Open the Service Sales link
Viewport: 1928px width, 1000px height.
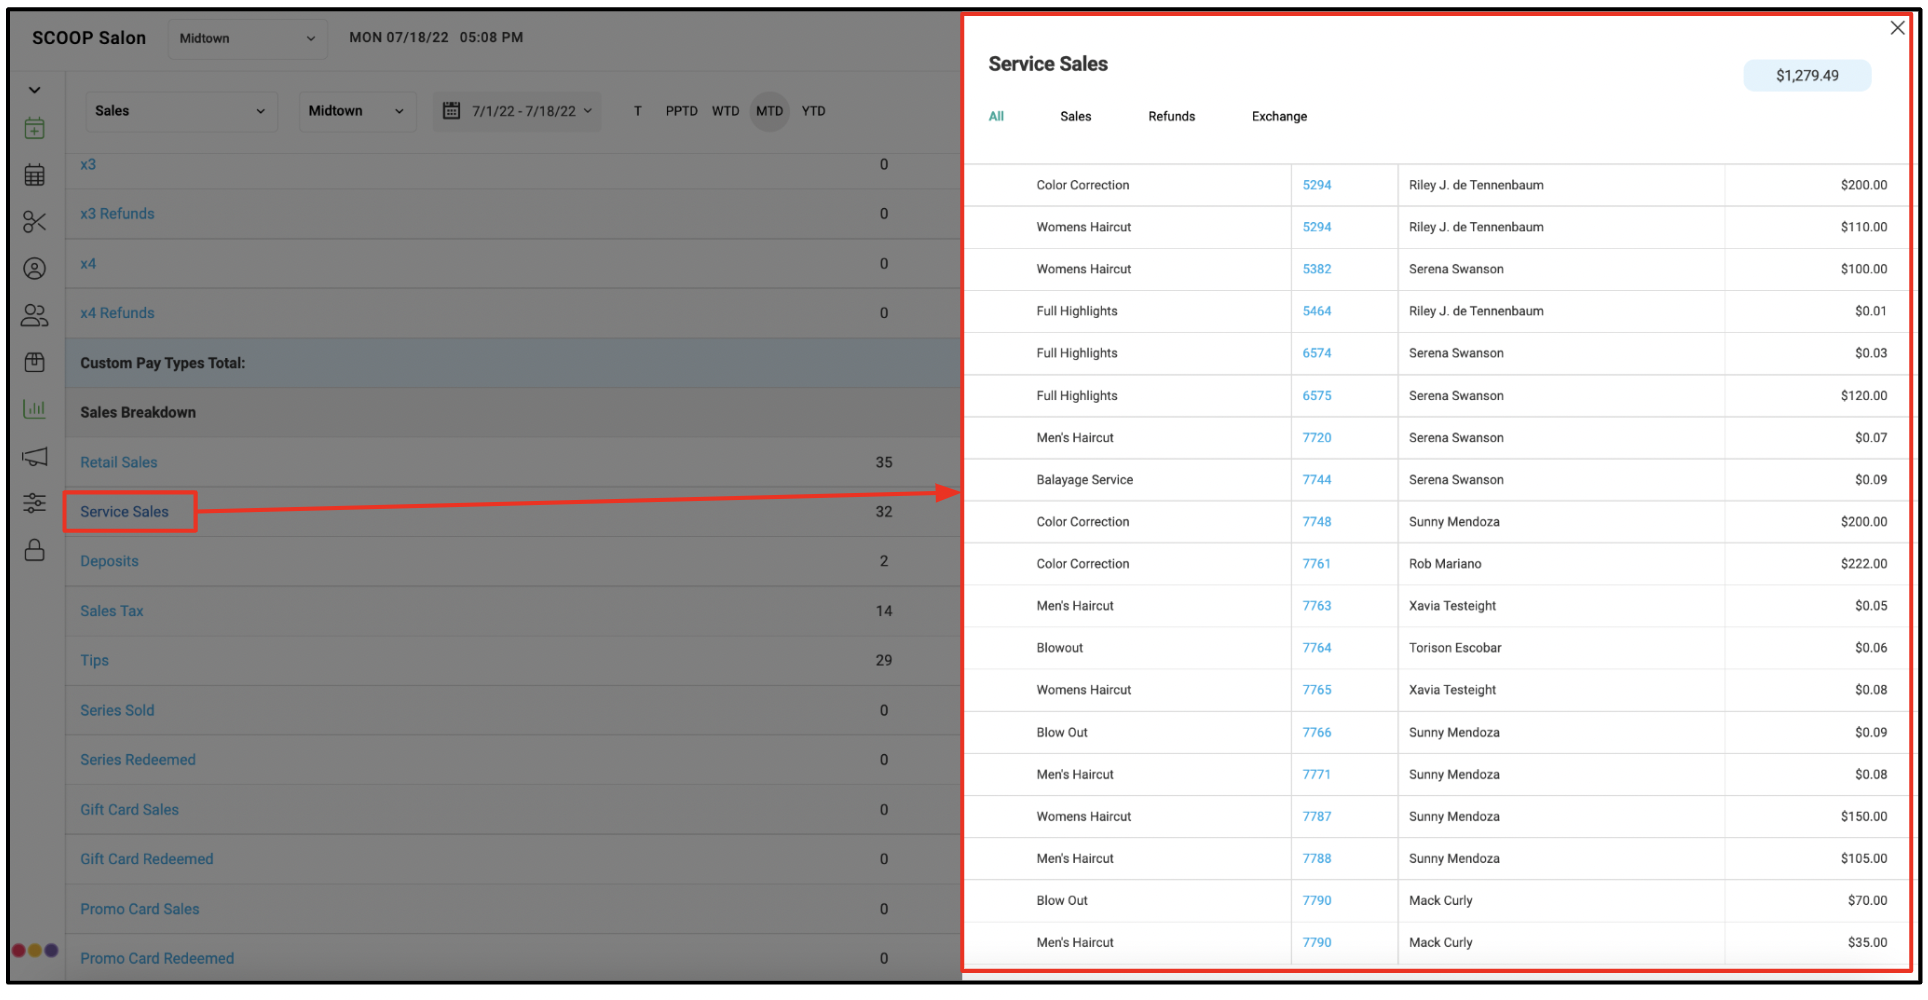coord(124,511)
